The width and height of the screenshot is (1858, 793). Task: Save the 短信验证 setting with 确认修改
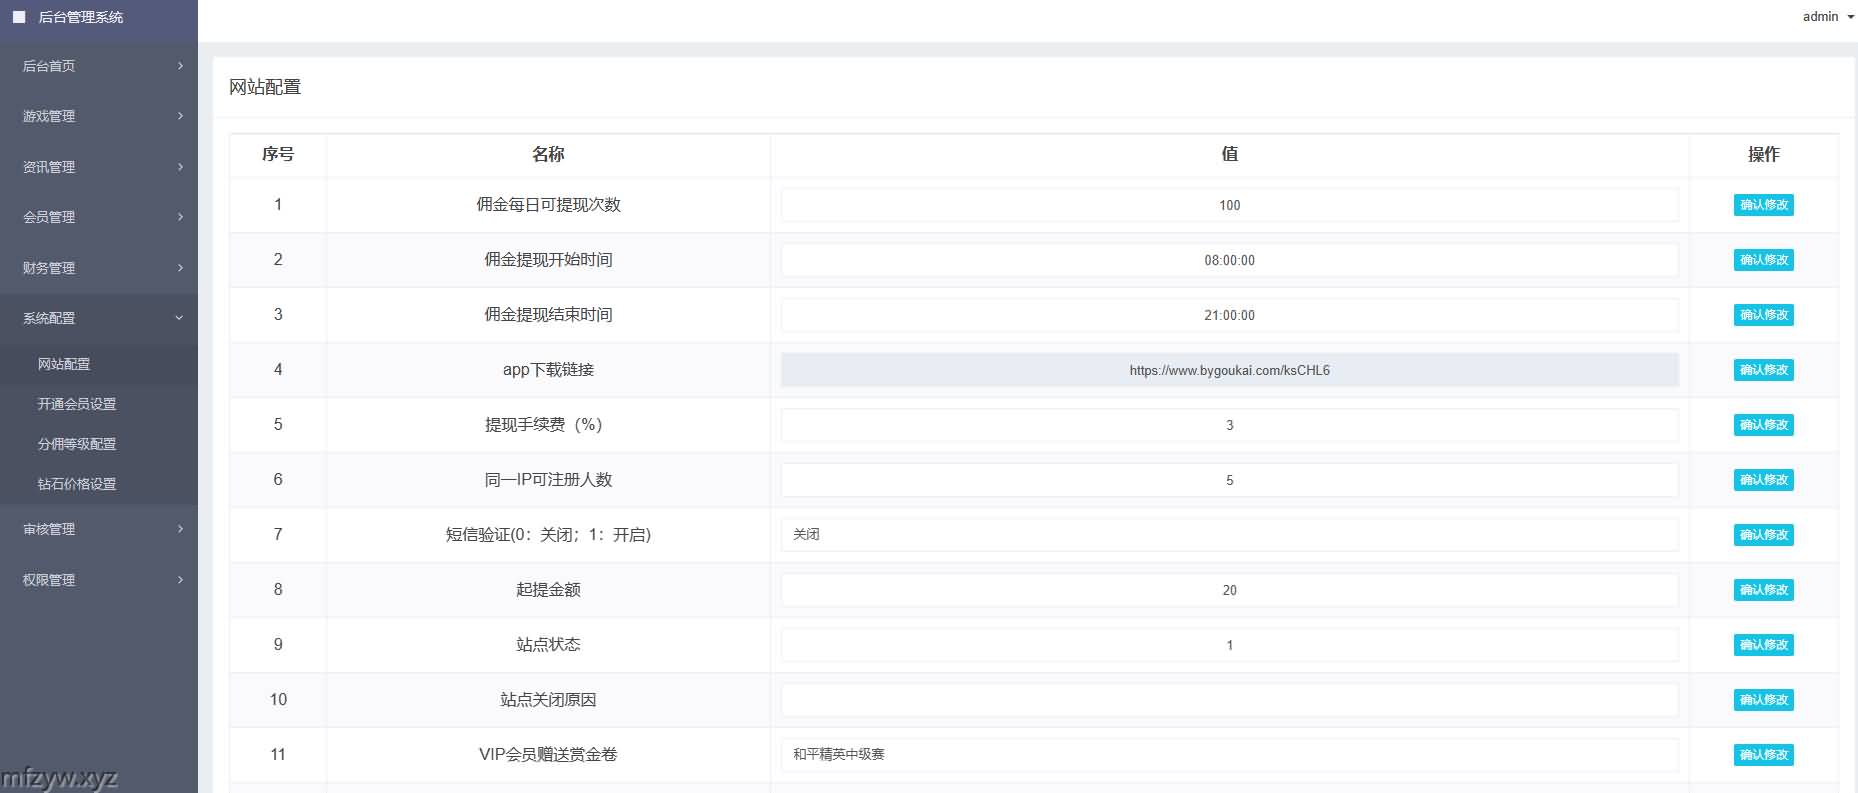click(1763, 535)
